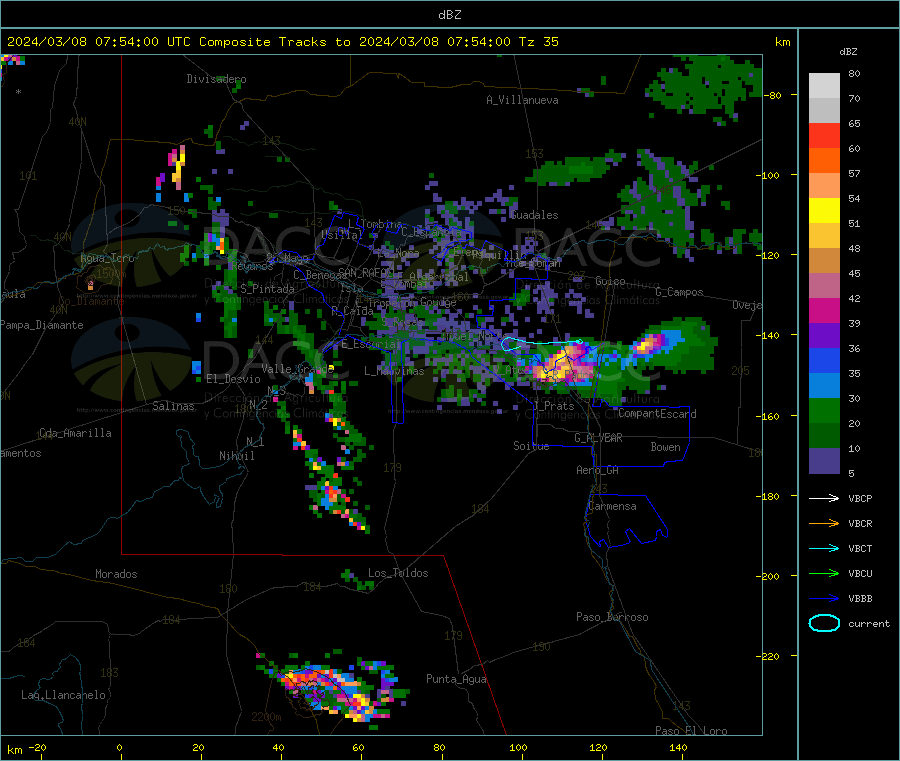This screenshot has height=761, width=900.
Task: Click the magenta 39 dBZ color swatch
Action: (824, 310)
